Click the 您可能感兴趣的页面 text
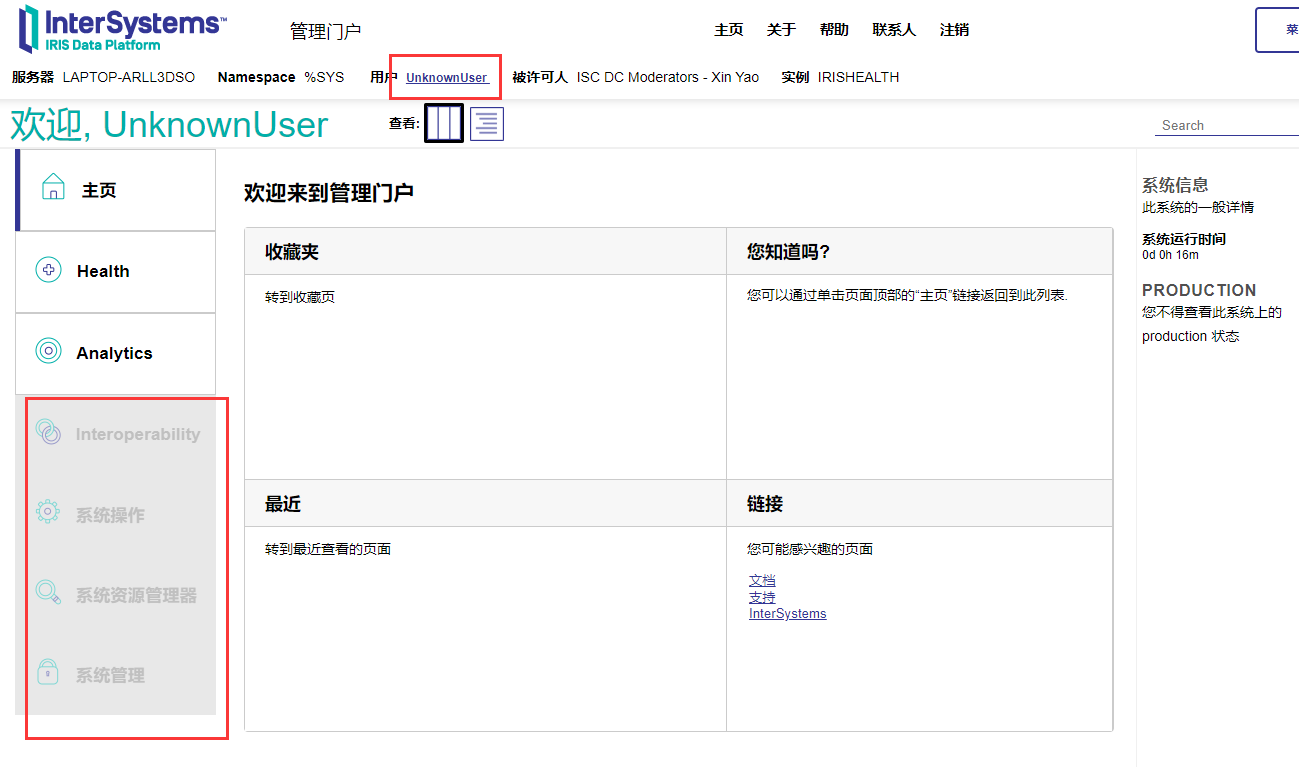The image size is (1299, 767). (810, 549)
